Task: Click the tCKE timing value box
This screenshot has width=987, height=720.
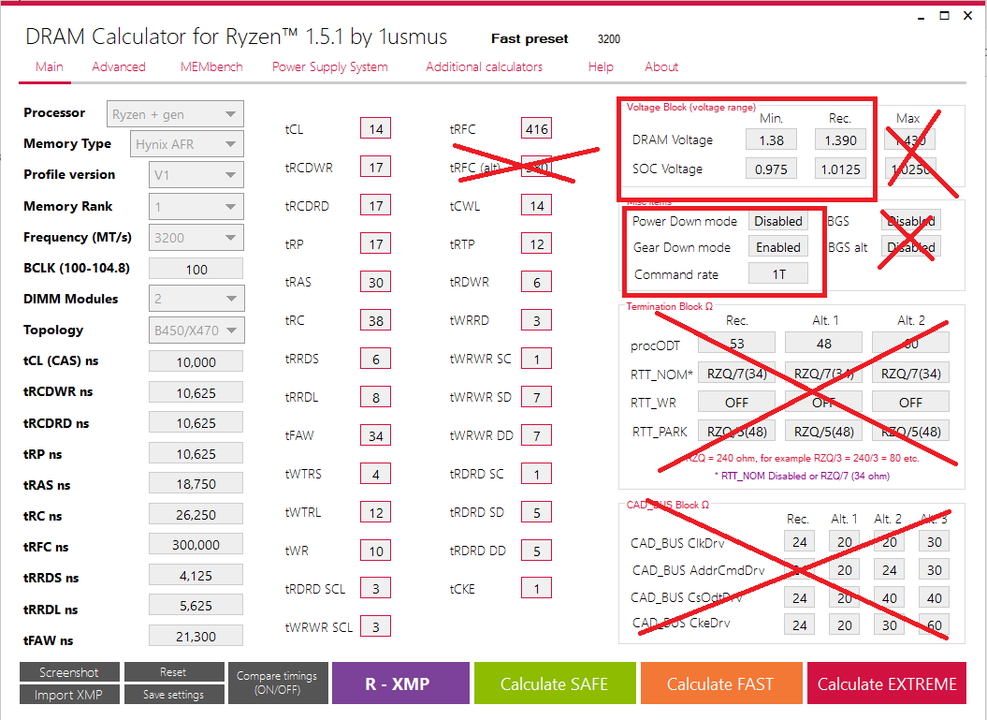Action: 537,588
